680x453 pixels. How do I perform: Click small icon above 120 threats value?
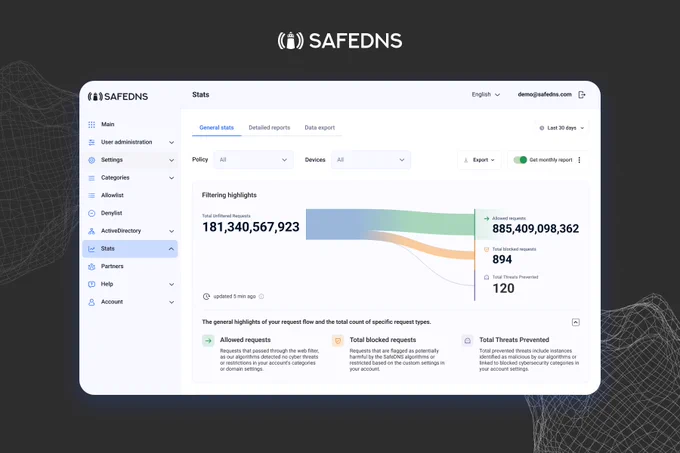pyautogui.click(x=487, y=277)
